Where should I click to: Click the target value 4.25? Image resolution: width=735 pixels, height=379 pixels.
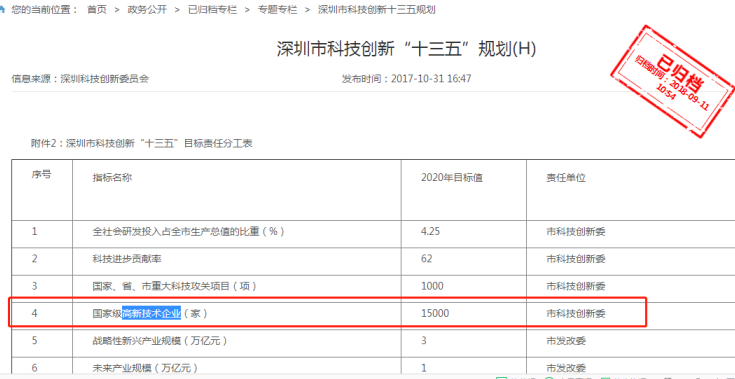point(430,231)
